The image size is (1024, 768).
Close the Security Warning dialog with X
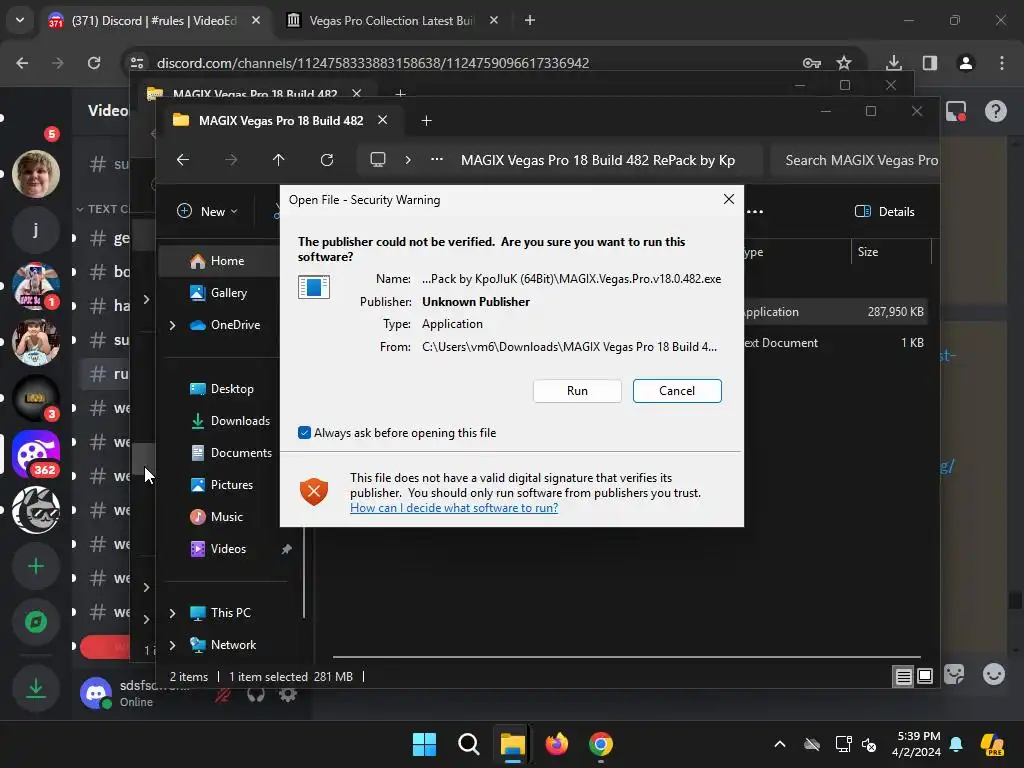click(x=729, y=199)
